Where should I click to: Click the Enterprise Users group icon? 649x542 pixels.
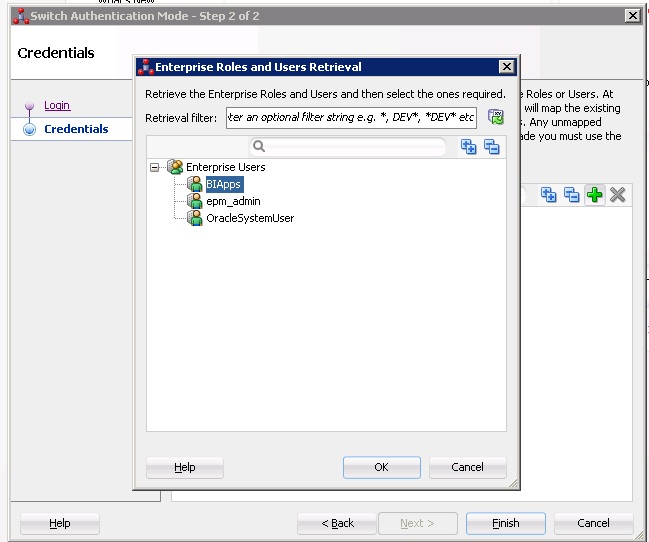click(x=175, y=166)
